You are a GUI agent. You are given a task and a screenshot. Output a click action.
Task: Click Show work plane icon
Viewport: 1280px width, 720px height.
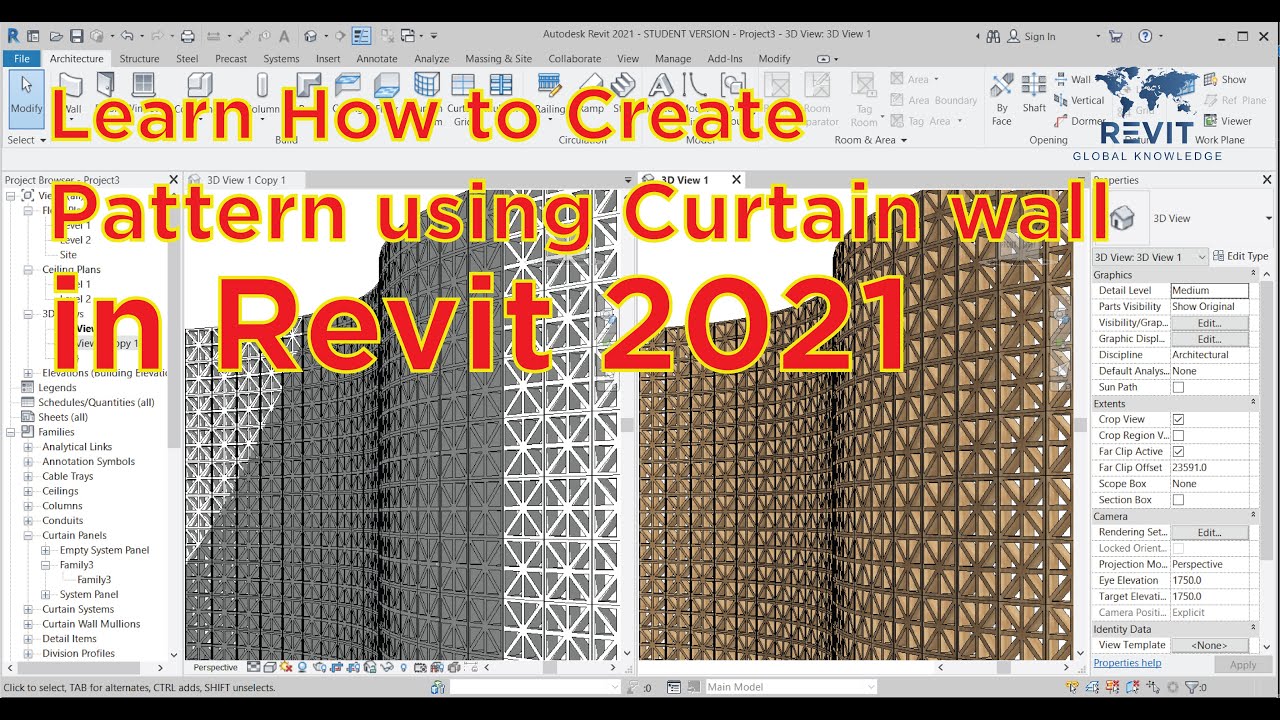click(x=1225, y=79)
